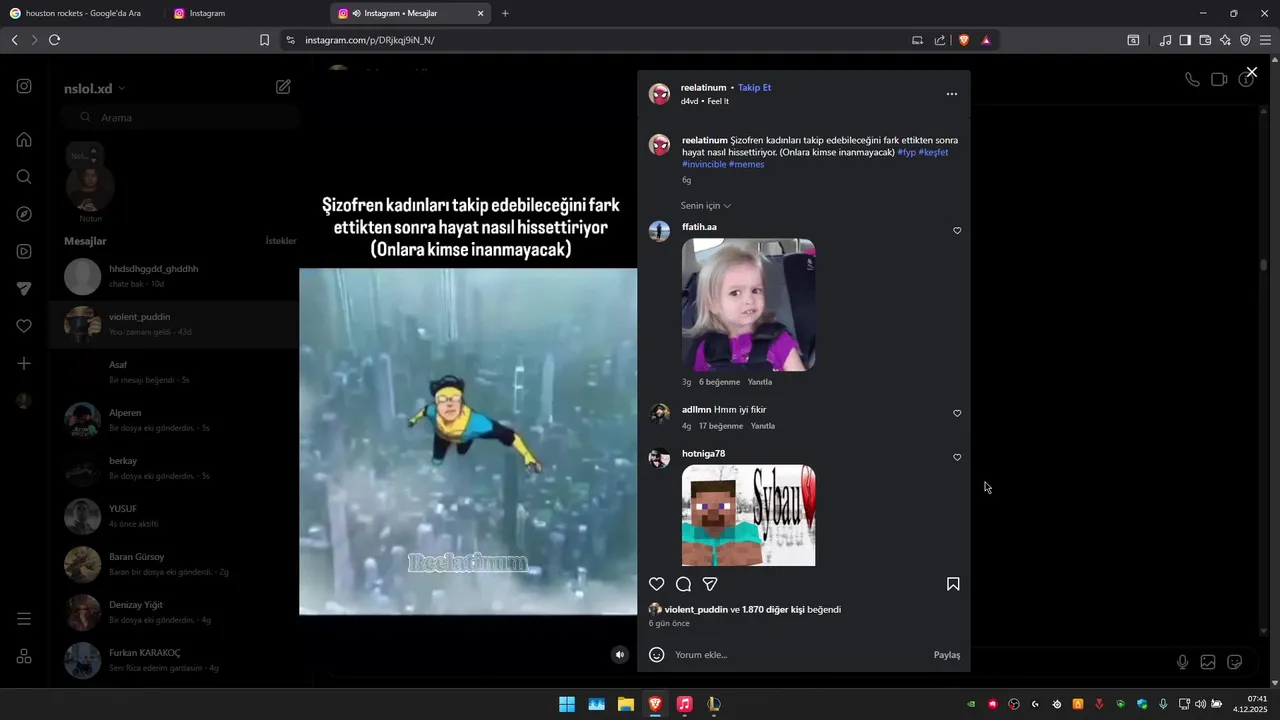Click the 'Paylaş' button to post comment
The width and height of the screenshot is (1280, 720).
point(947,655)
